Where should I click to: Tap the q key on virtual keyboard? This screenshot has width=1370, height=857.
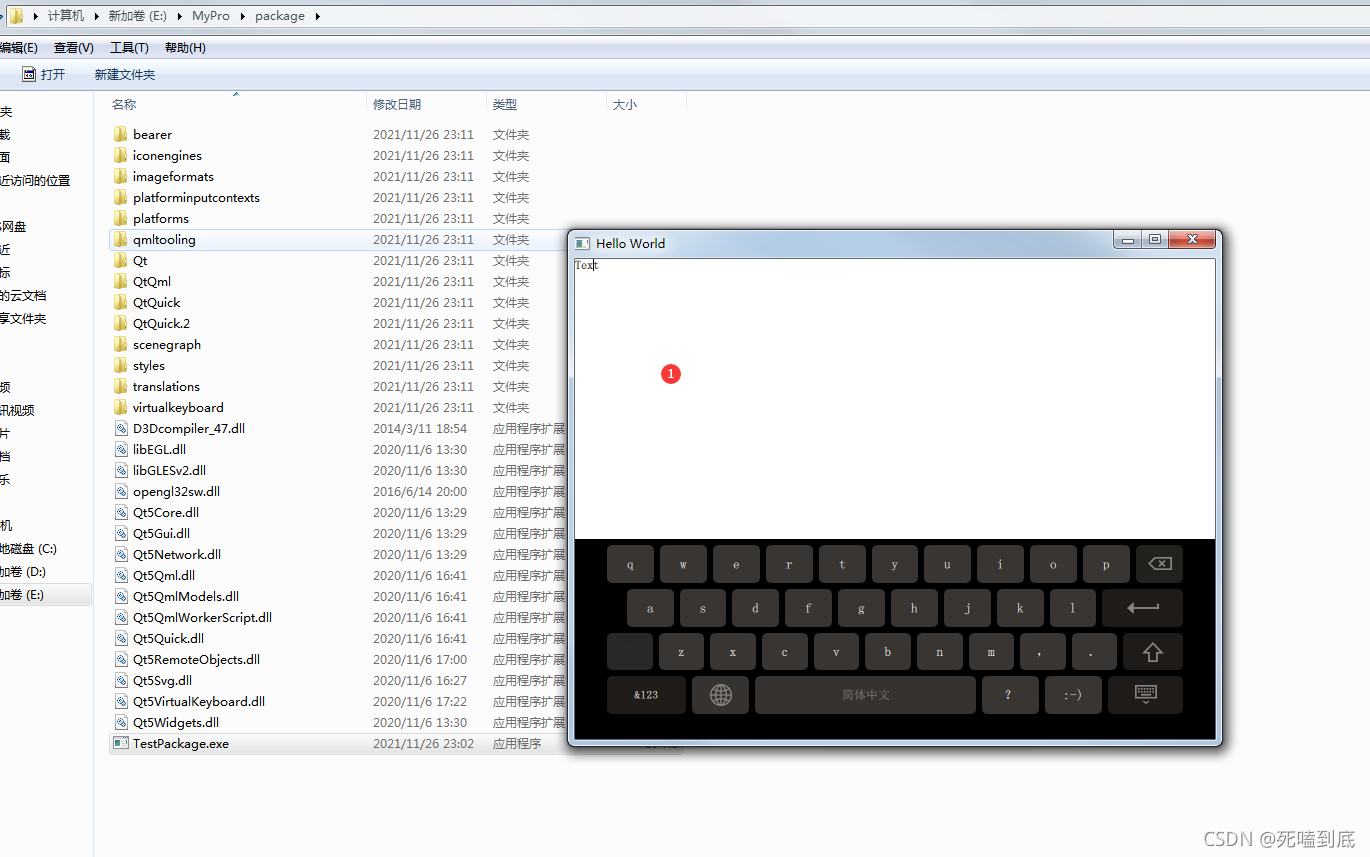630,564
